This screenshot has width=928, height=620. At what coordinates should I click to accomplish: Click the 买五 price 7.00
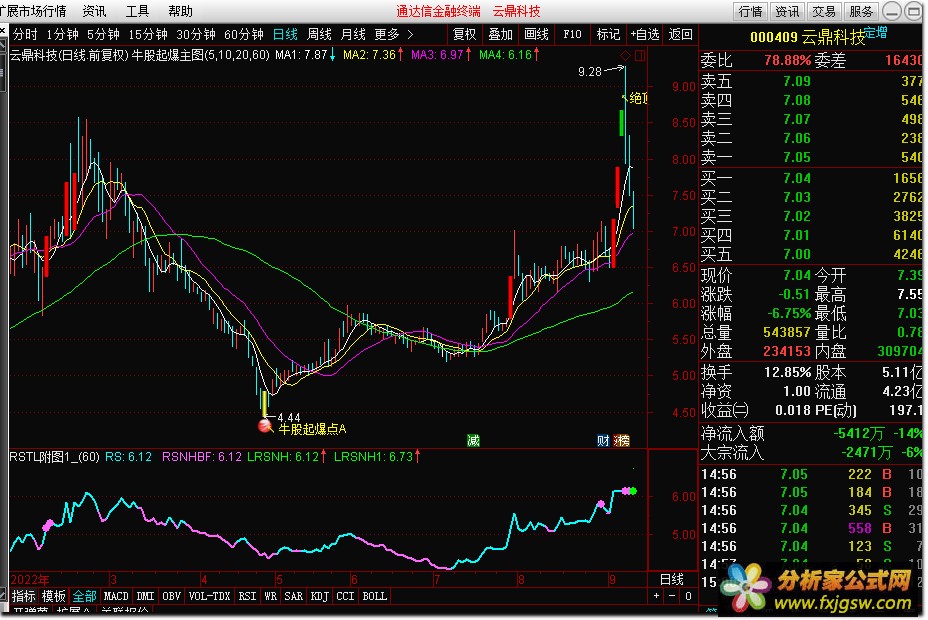point(797,254)
